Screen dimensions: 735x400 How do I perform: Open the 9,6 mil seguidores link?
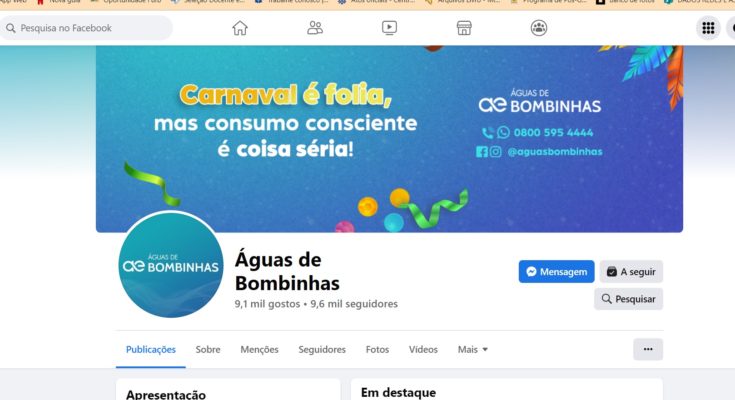[354, 304]
